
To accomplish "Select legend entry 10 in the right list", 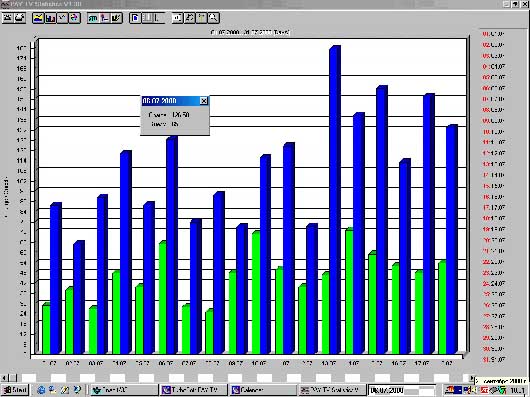I will [x=493, y=132].
